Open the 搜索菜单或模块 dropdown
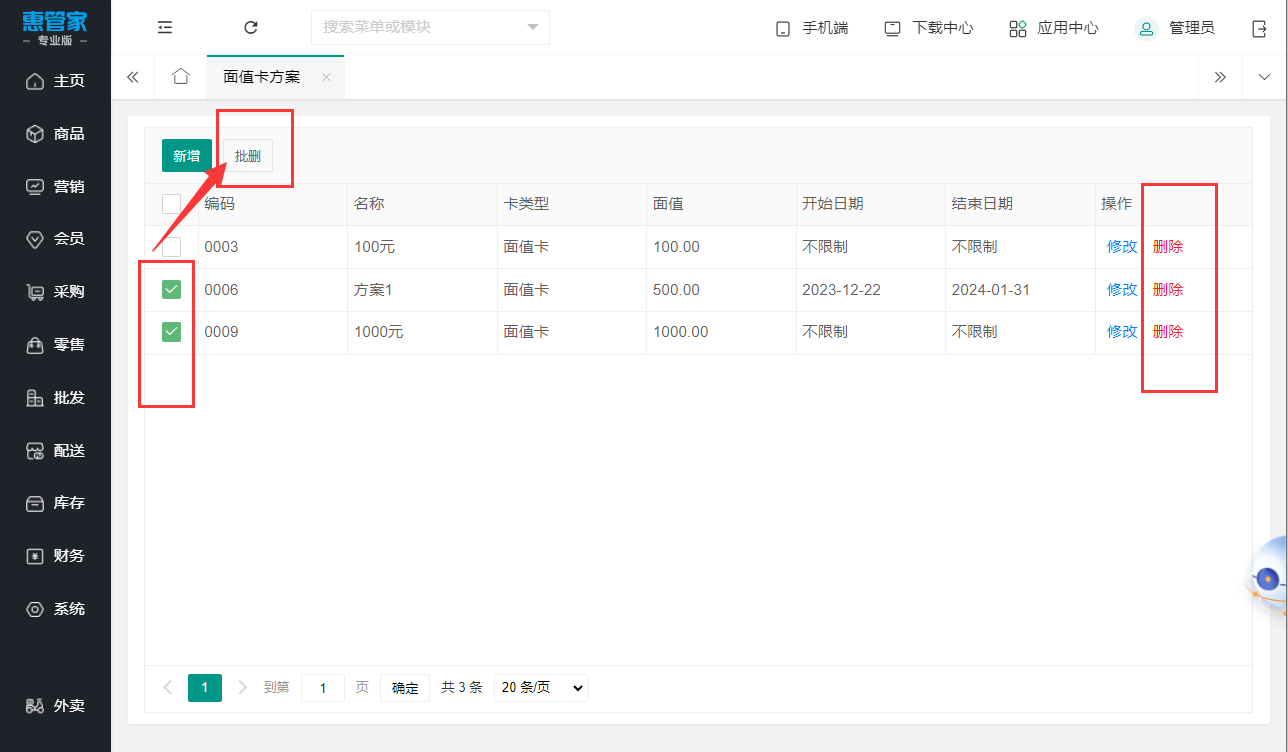 click(x=430, y=27)
